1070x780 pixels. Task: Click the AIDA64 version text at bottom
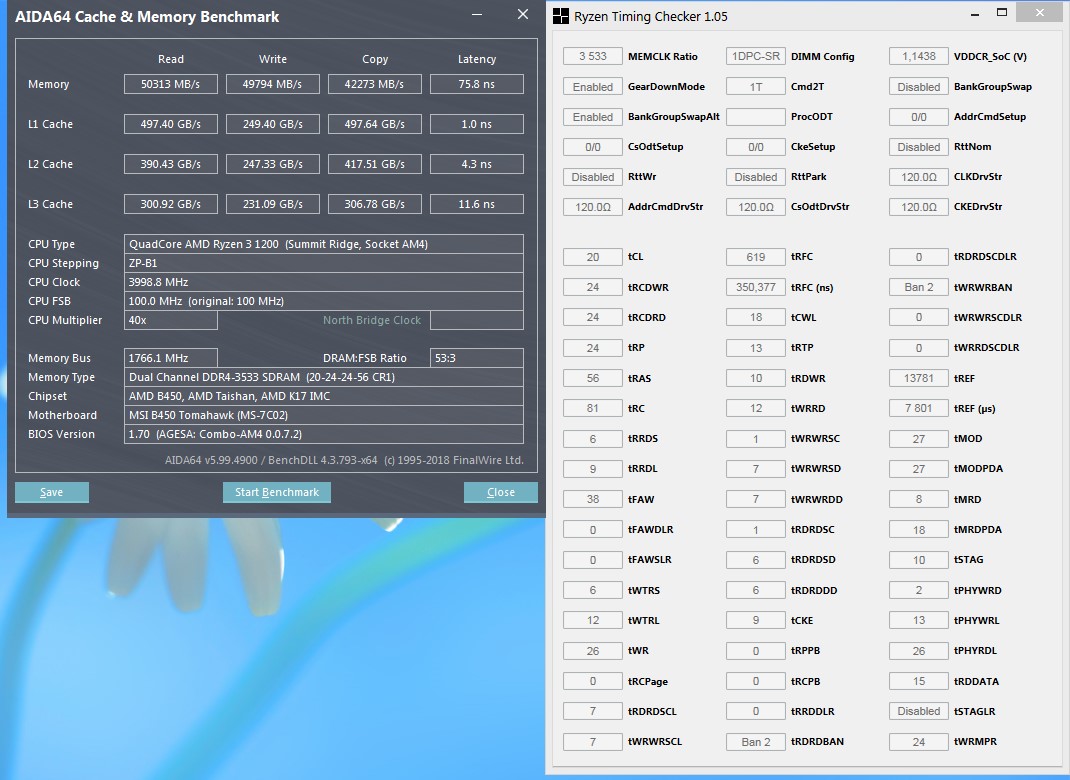[x=344, y=460]
